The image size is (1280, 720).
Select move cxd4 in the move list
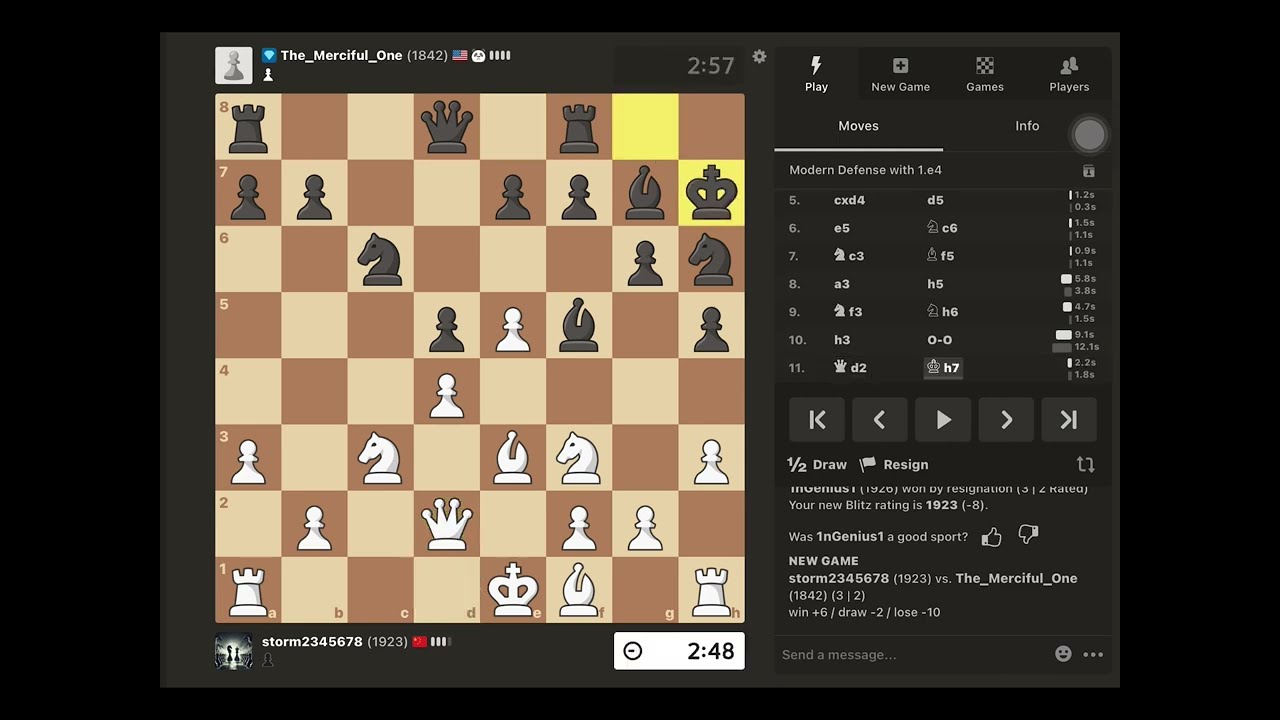pyautogui.click(x=849, y=200)
